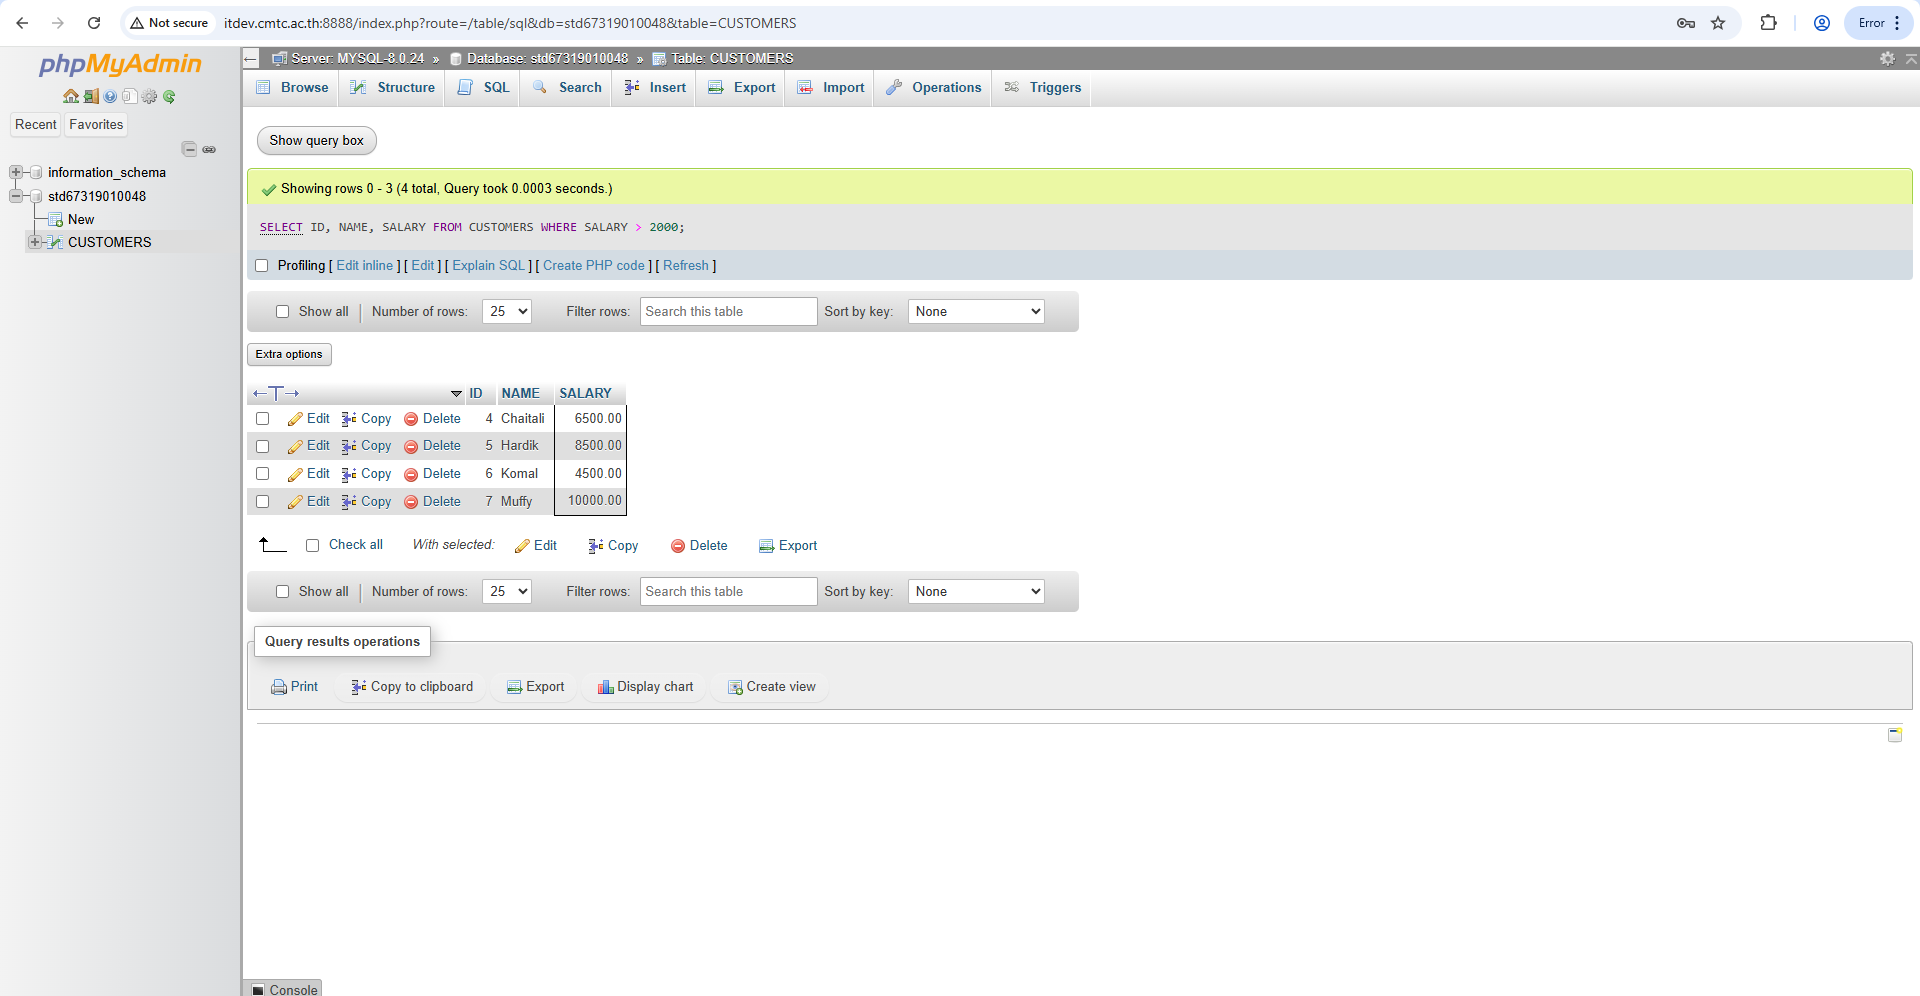Open the top Sort by key dropdown
The width and height of the screenshot is (1920, 996).
pyautogui.click(x=975, y=312)
